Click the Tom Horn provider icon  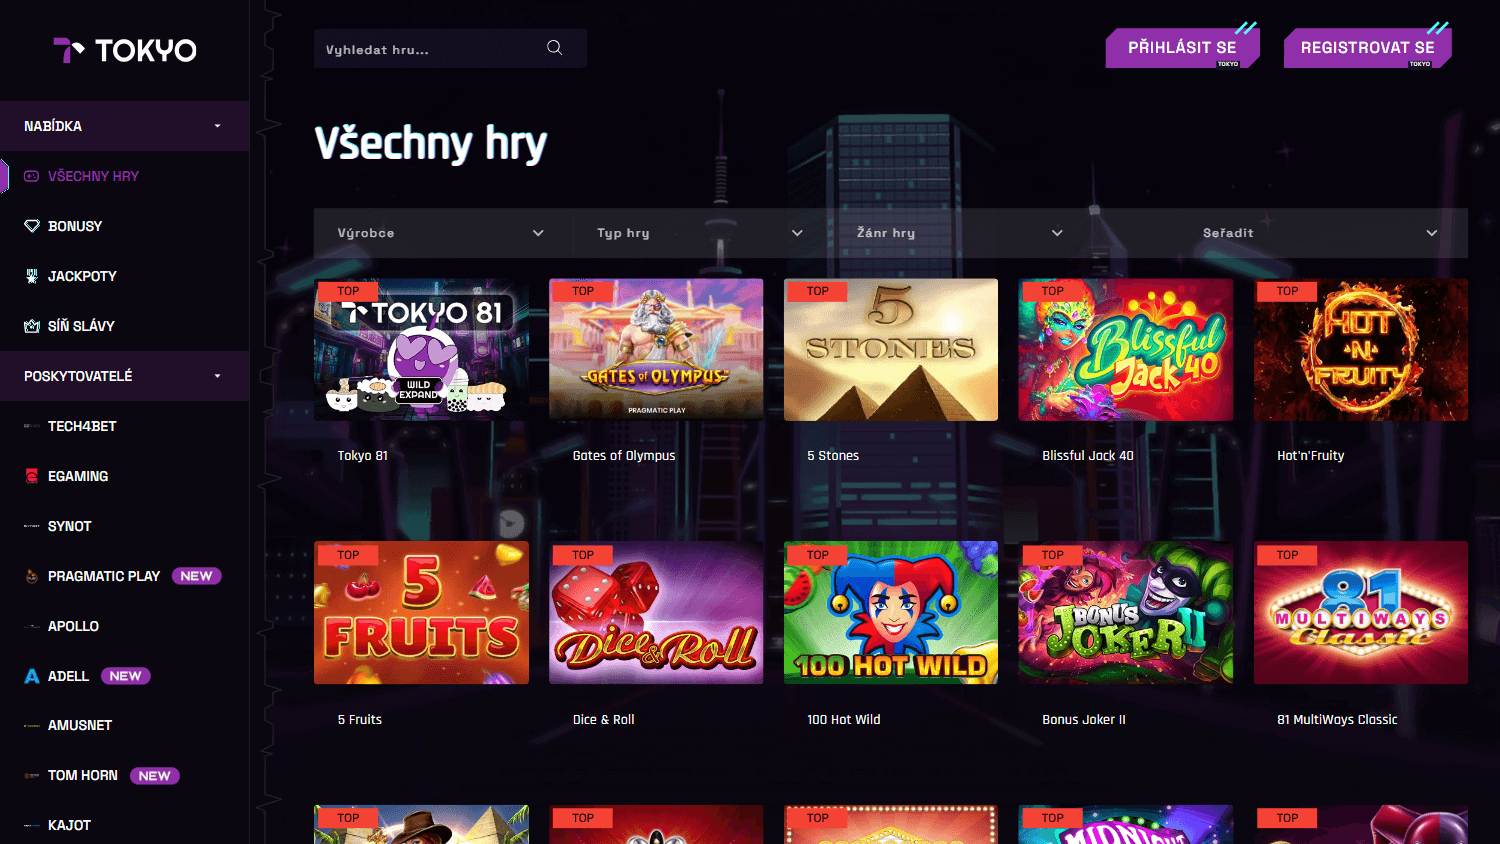(x=32, y=775)
